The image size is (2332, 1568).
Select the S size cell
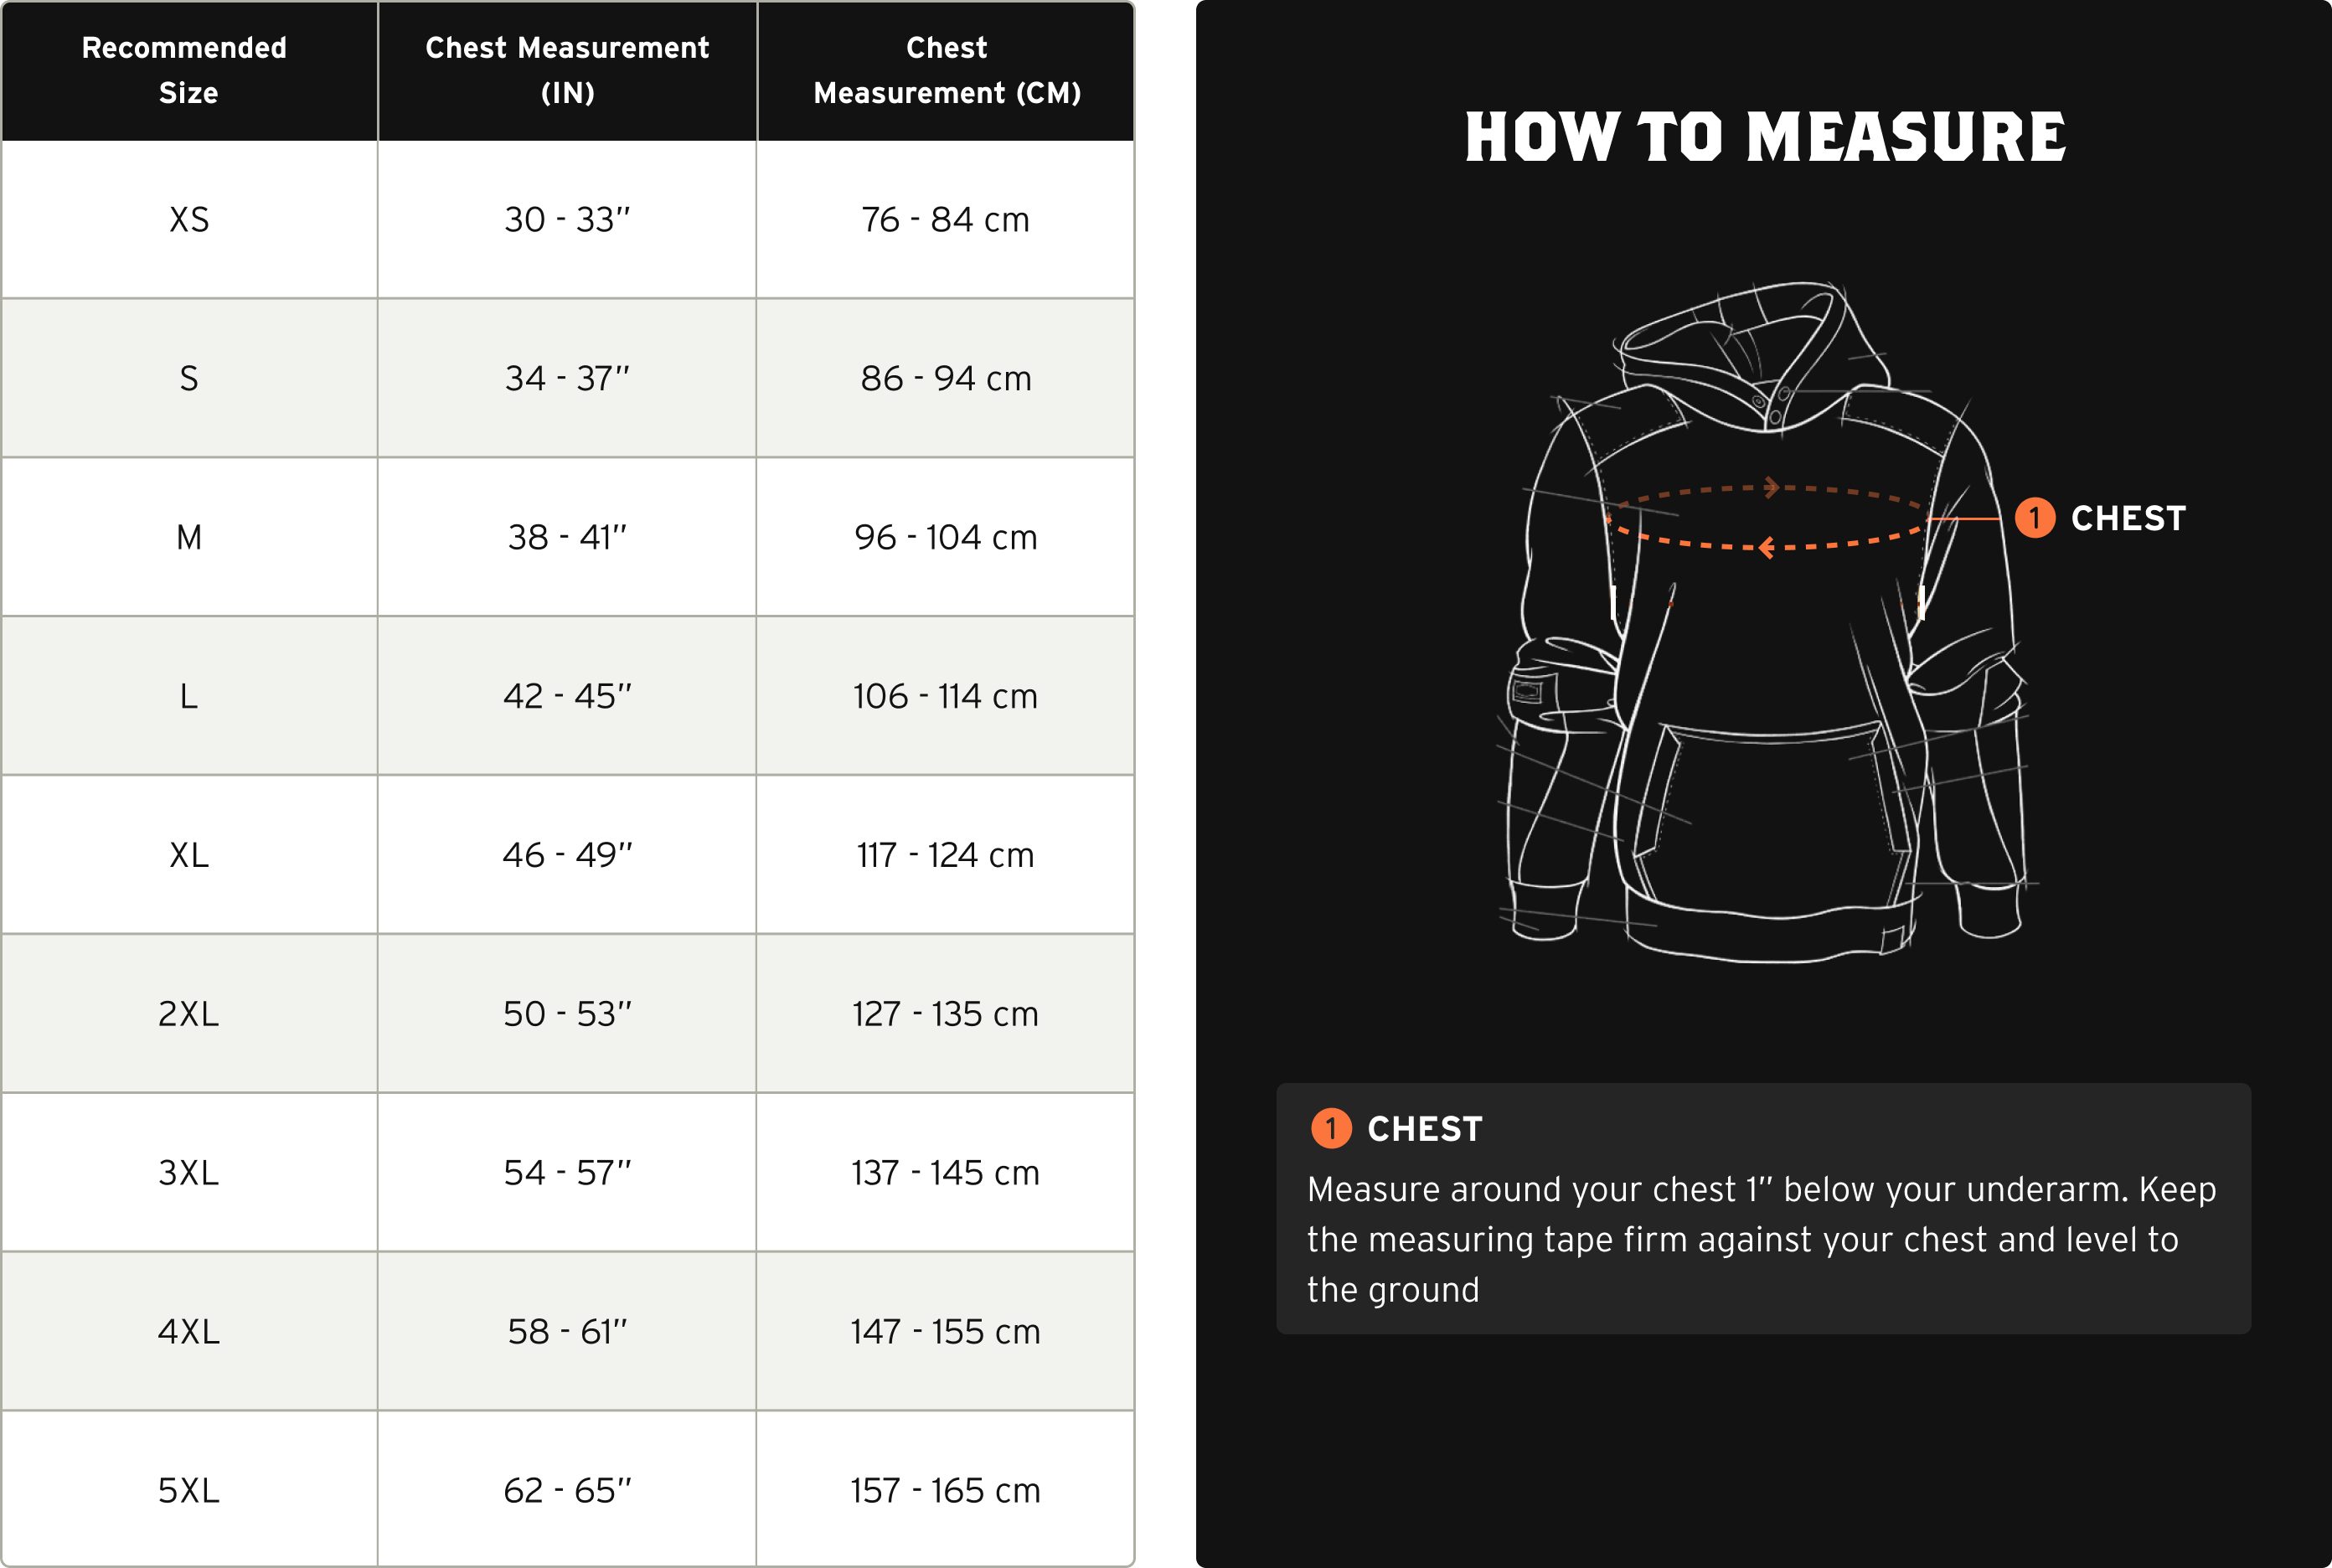189,378
